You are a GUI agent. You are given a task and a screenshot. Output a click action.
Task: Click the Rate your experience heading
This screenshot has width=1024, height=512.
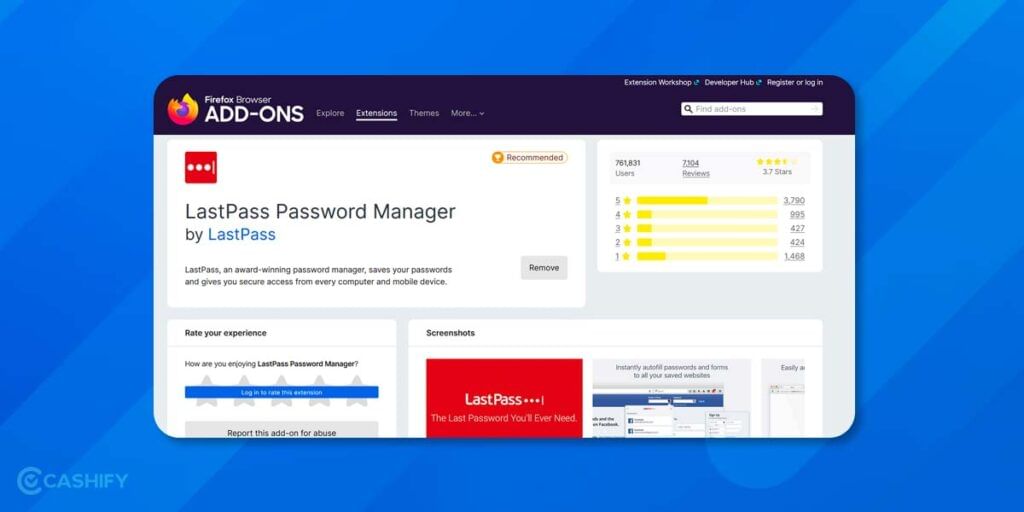(225, 333)
